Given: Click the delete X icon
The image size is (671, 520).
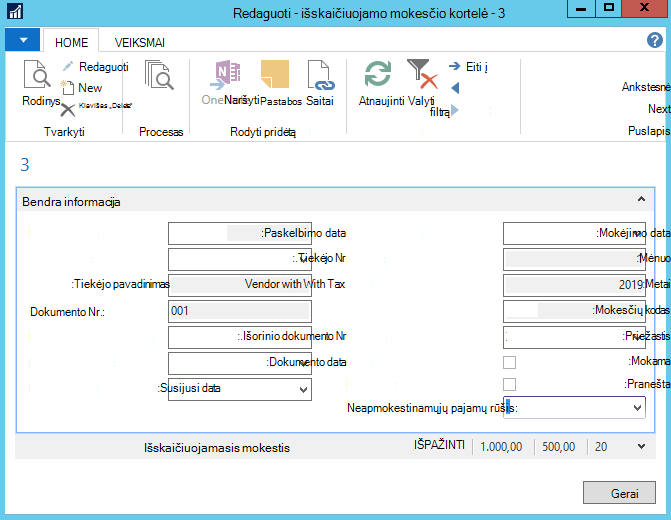Looking at the screenshot, I should click(x=68, y=110).
